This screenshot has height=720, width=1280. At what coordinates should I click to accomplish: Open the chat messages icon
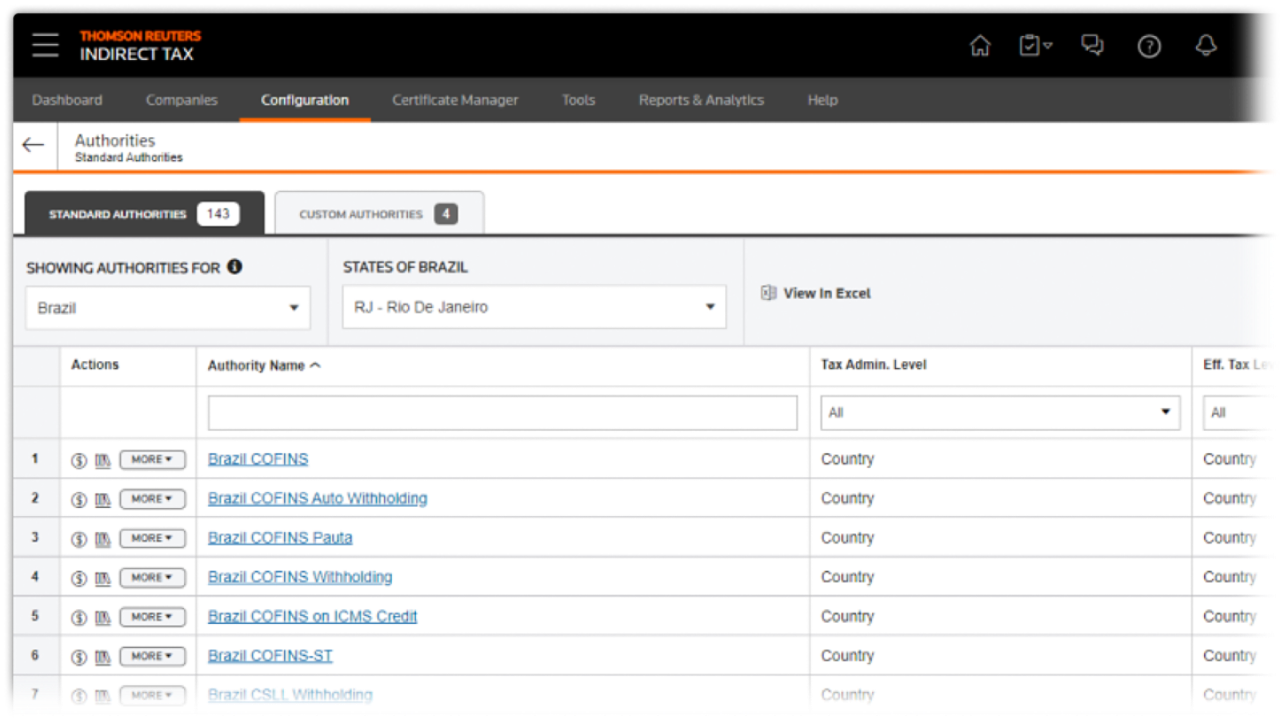tap(1093, 46)
